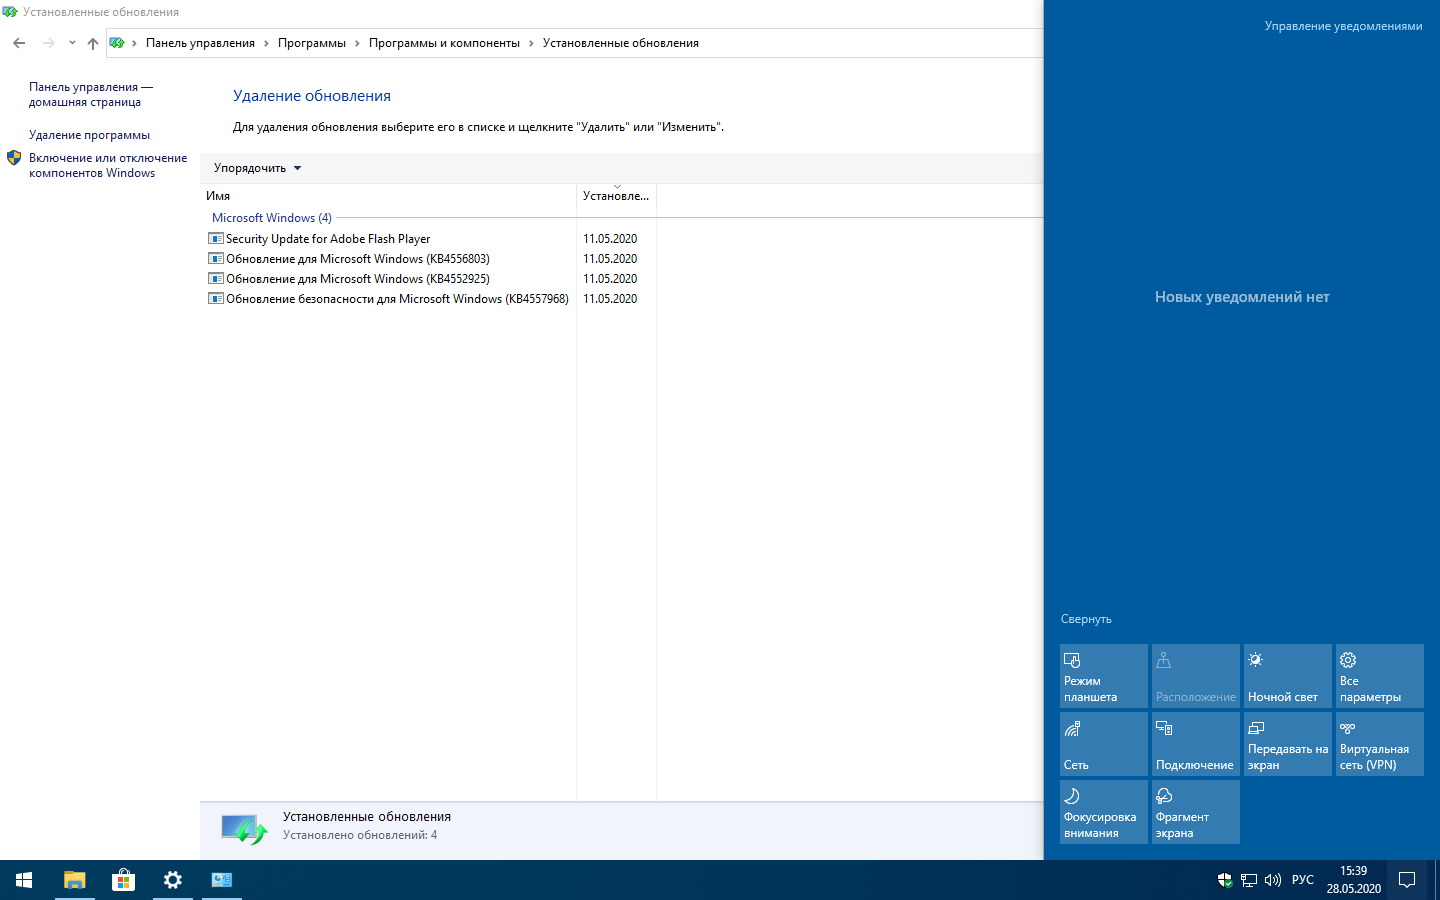Toggle Фокусировка внимания focus assist tile
Viewport: 1440px width, 900px height.
tap(1104, 812)
